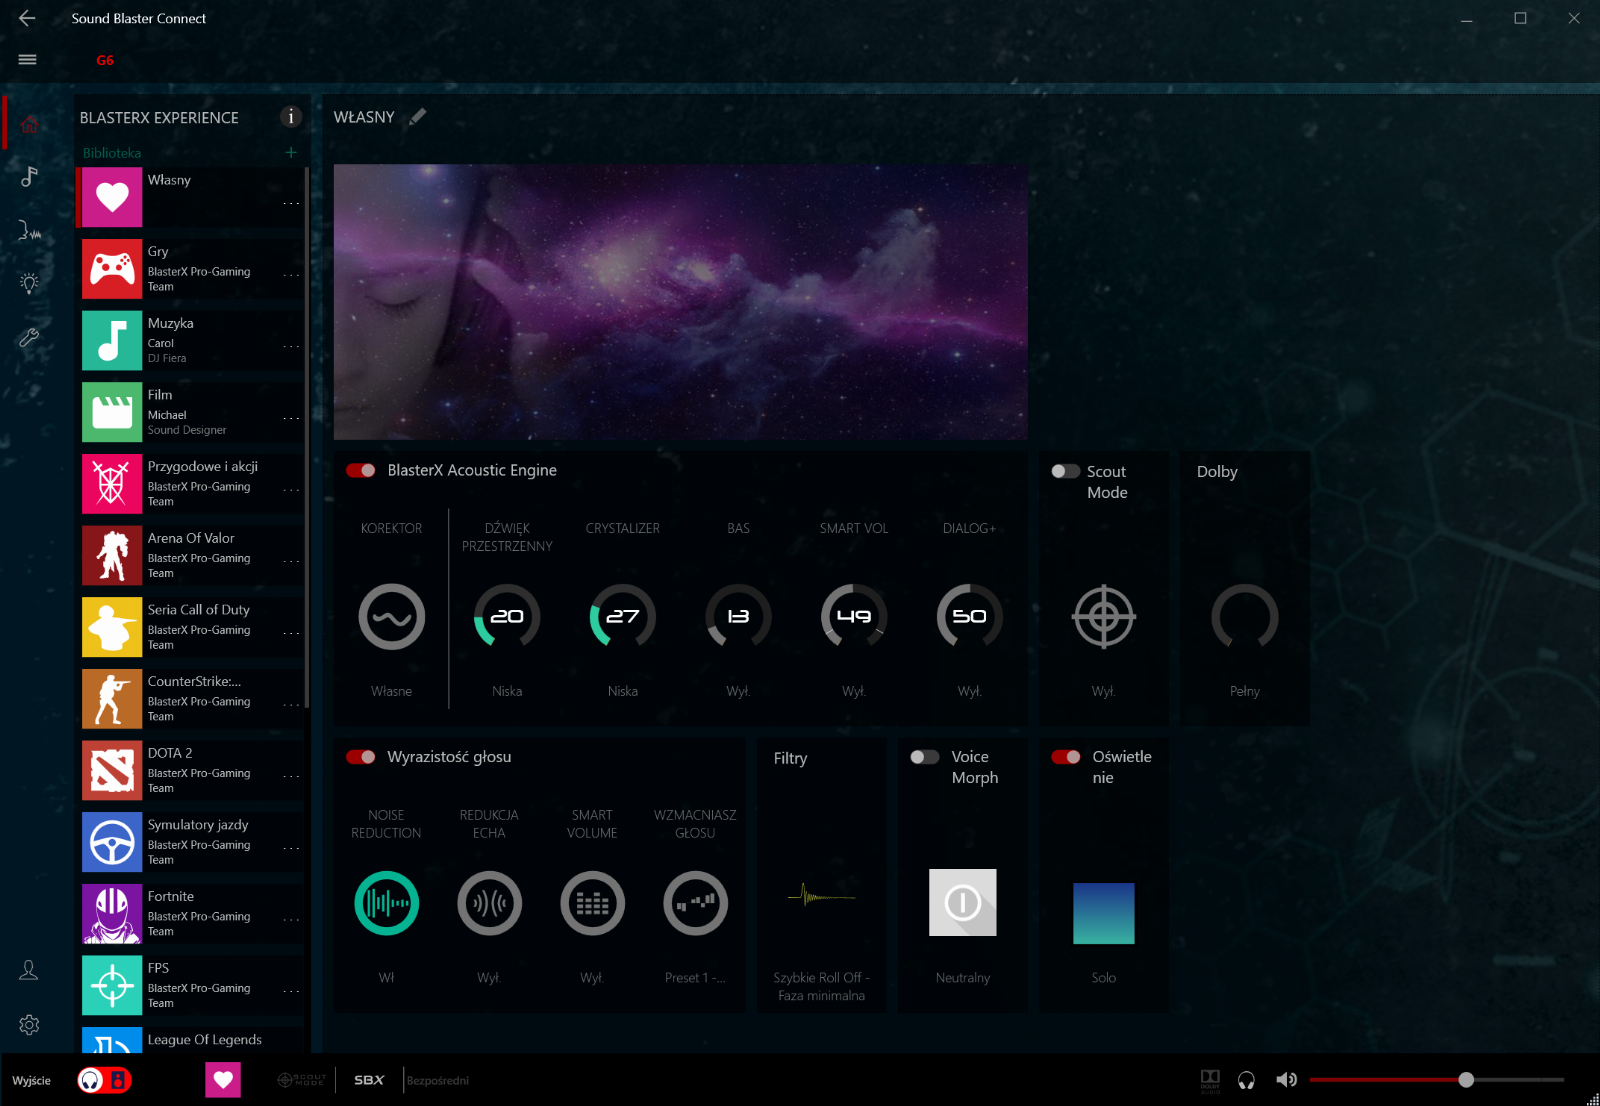The image size is (1600, 1106).
Task: Open the wrench setup sidebar section
Action: (x=29, y=338)
